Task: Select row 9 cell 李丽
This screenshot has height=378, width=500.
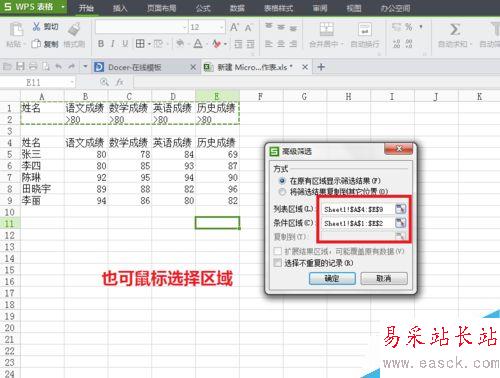Action: point(42,200)
